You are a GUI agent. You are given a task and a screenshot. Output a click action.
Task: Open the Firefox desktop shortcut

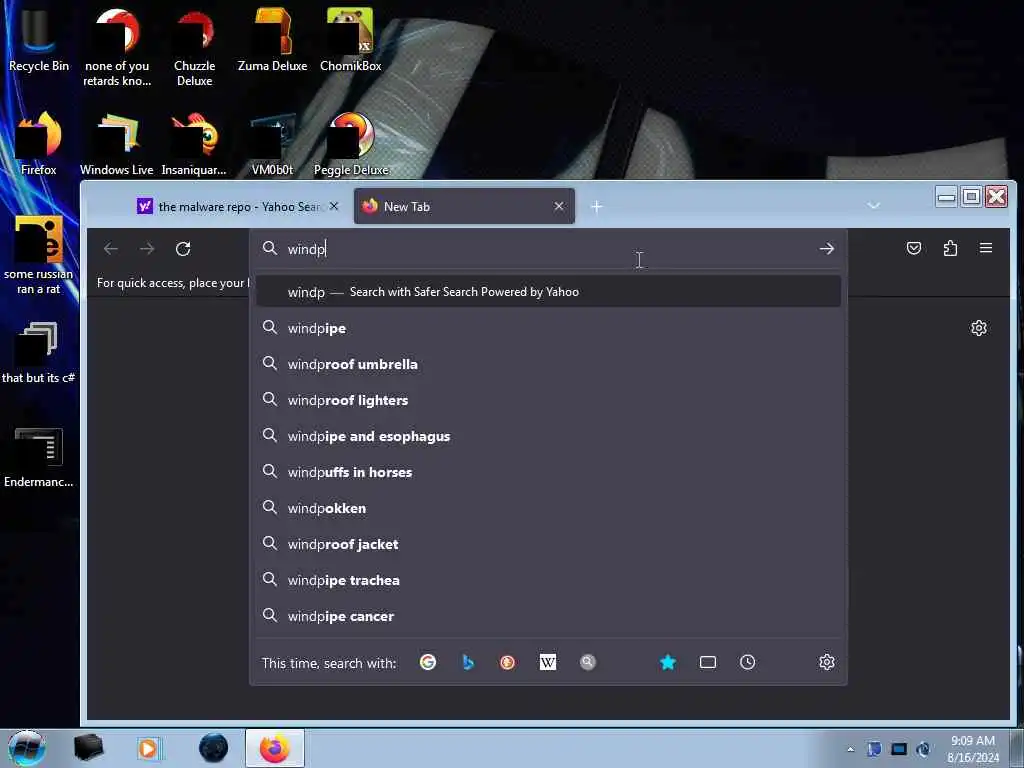point(39,144)
